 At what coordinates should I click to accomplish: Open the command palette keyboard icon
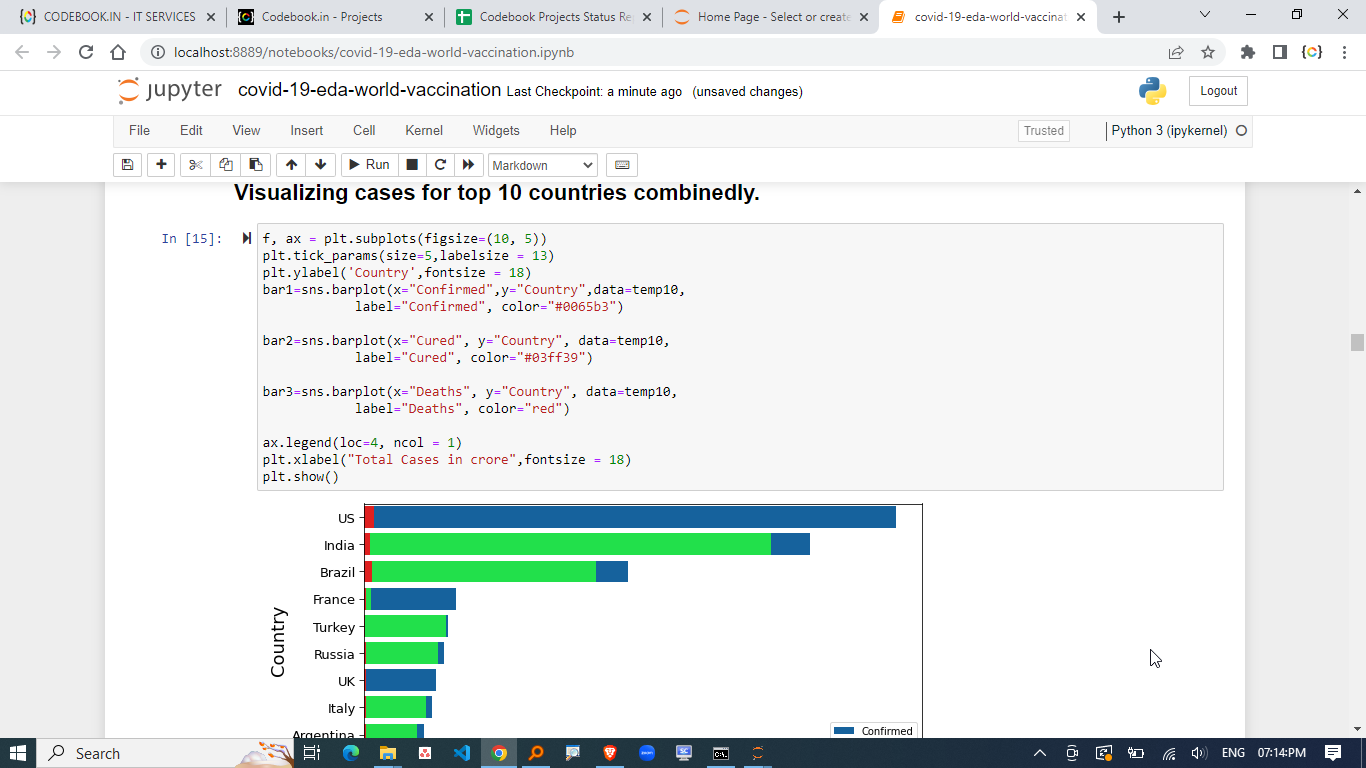click(x=621, y=165)
